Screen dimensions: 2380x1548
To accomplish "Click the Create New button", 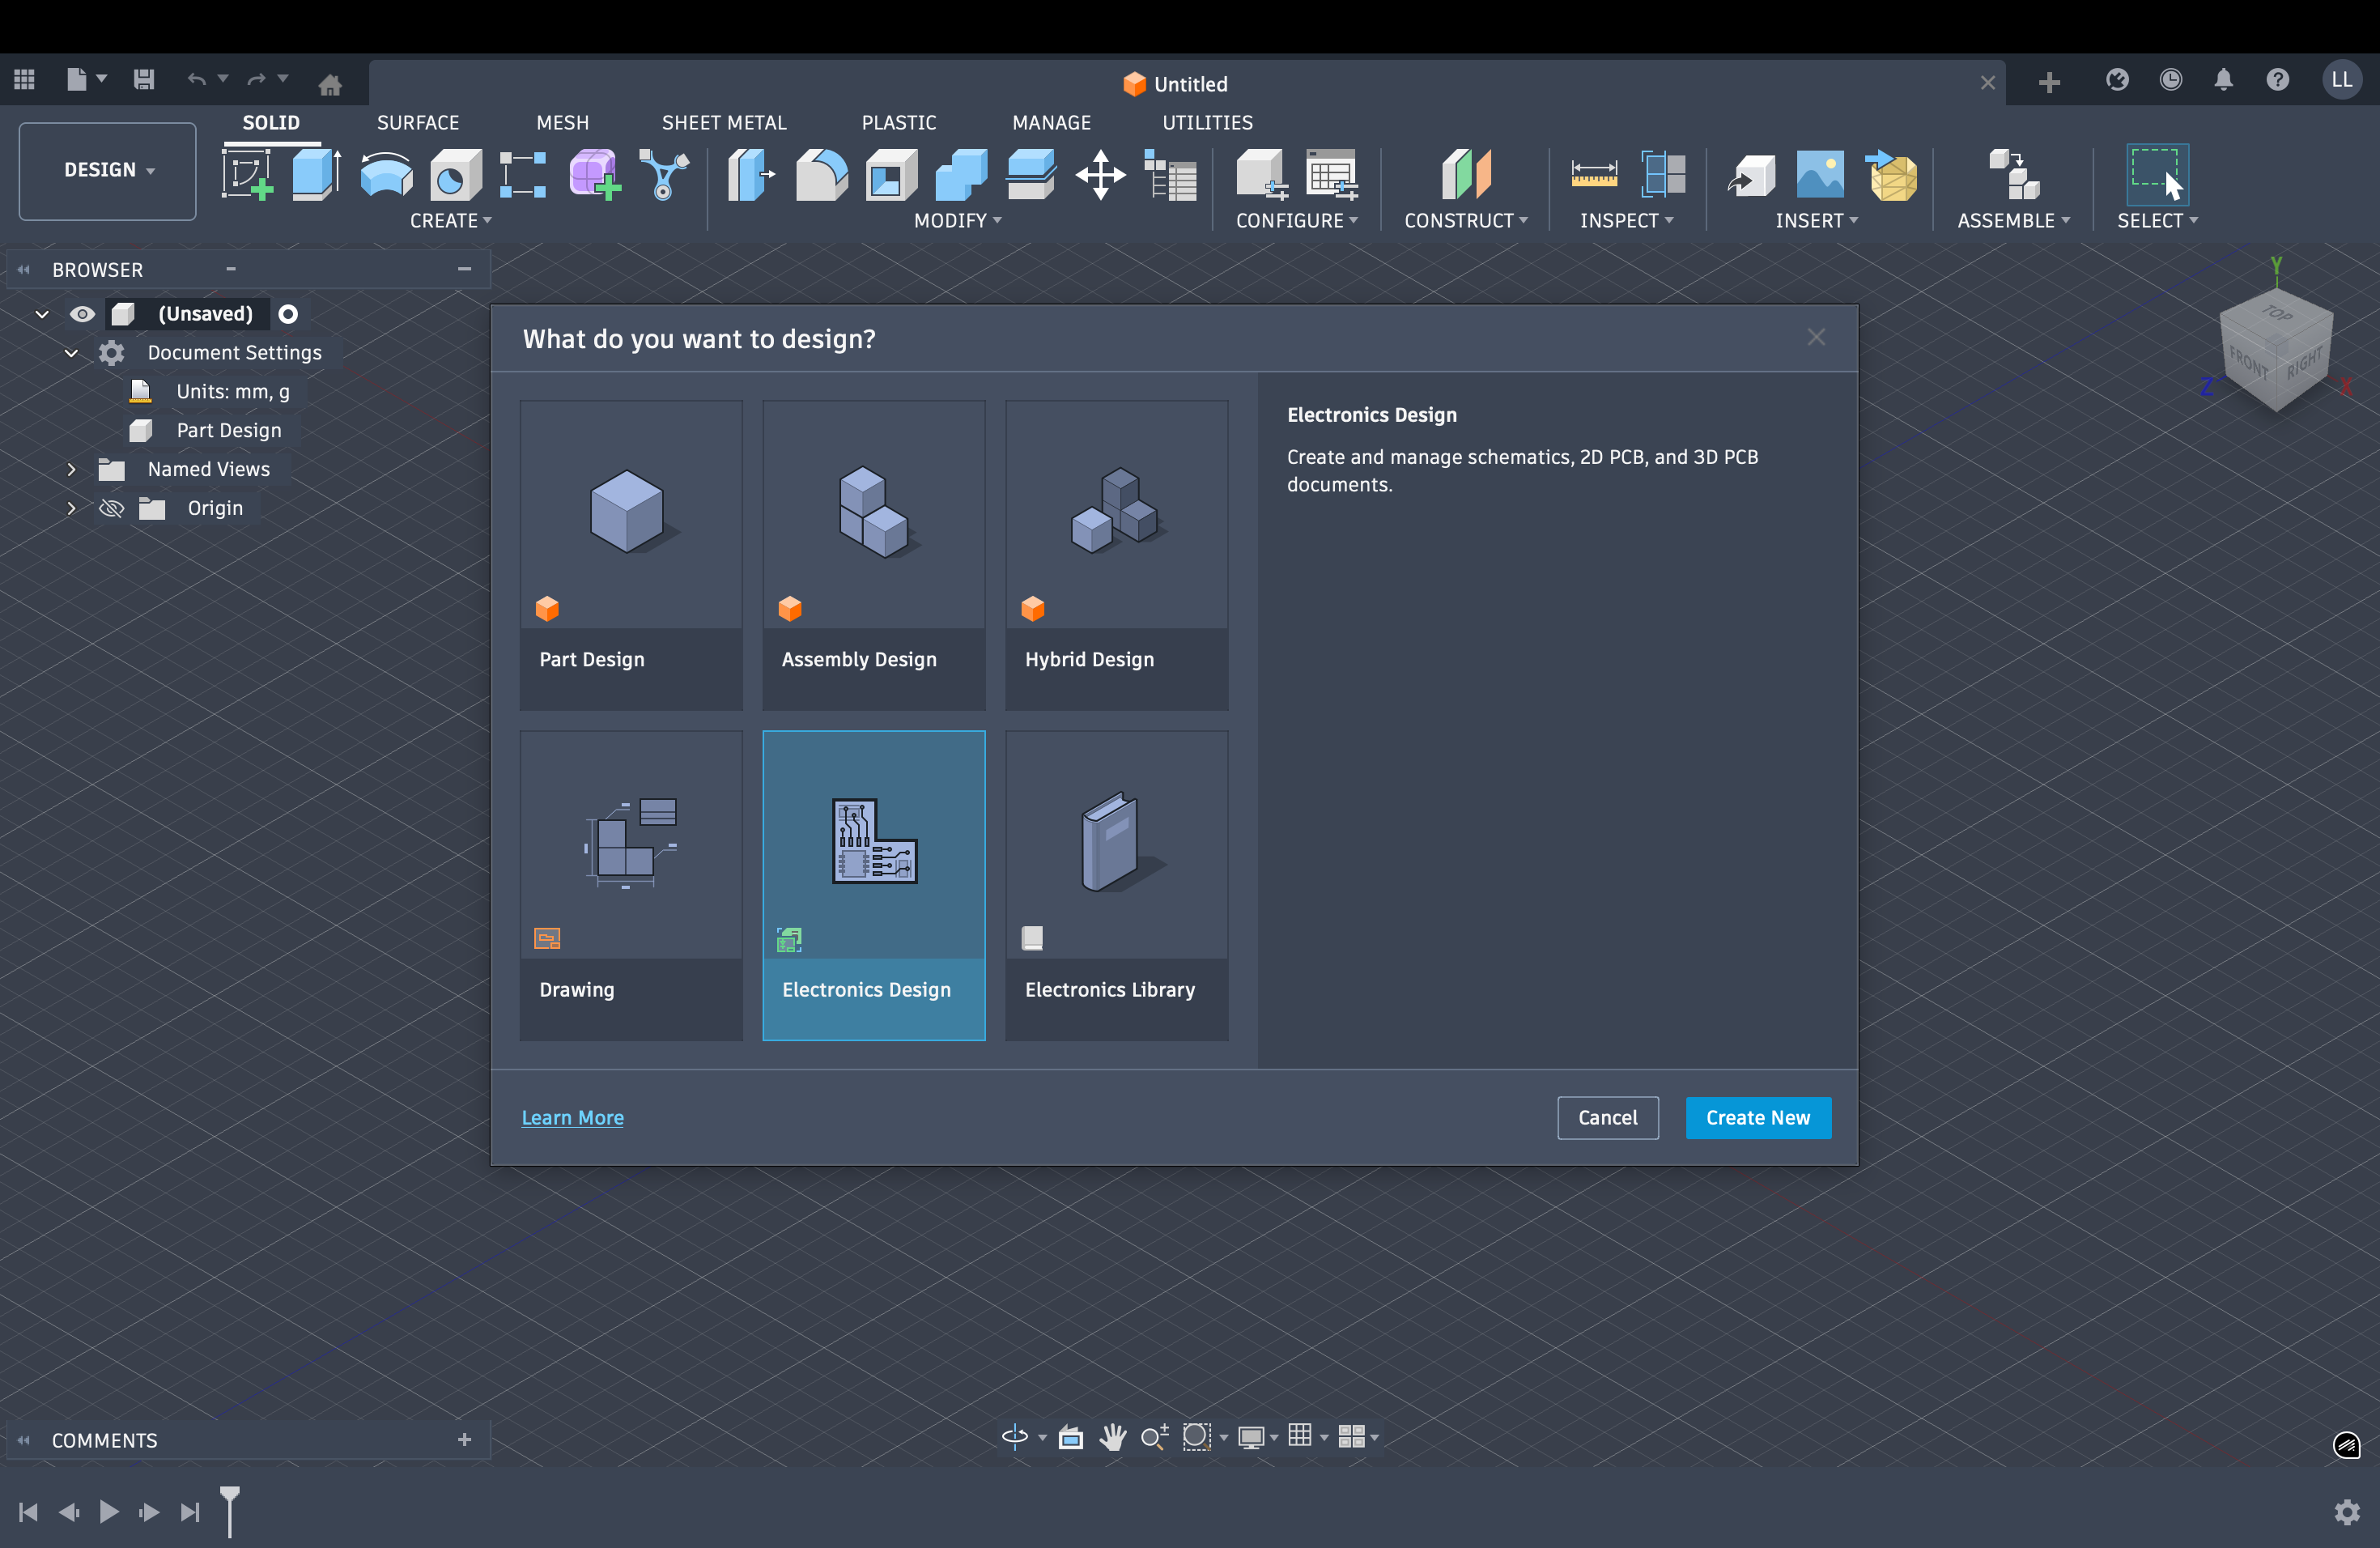I will click(1758, 1118).
